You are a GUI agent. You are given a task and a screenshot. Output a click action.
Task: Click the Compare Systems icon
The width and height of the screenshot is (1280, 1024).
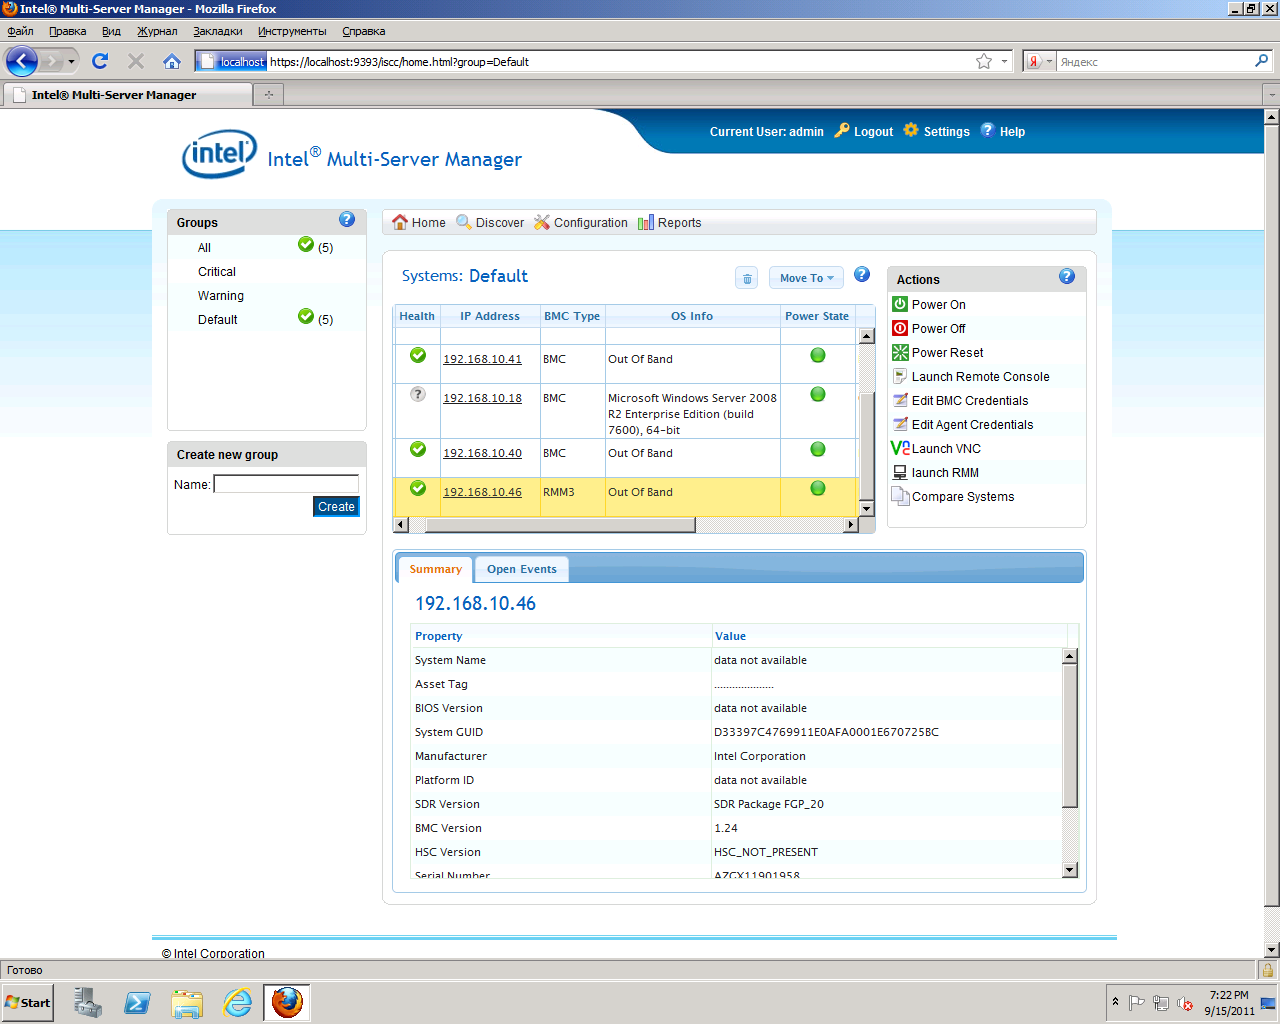coord(900,497)
